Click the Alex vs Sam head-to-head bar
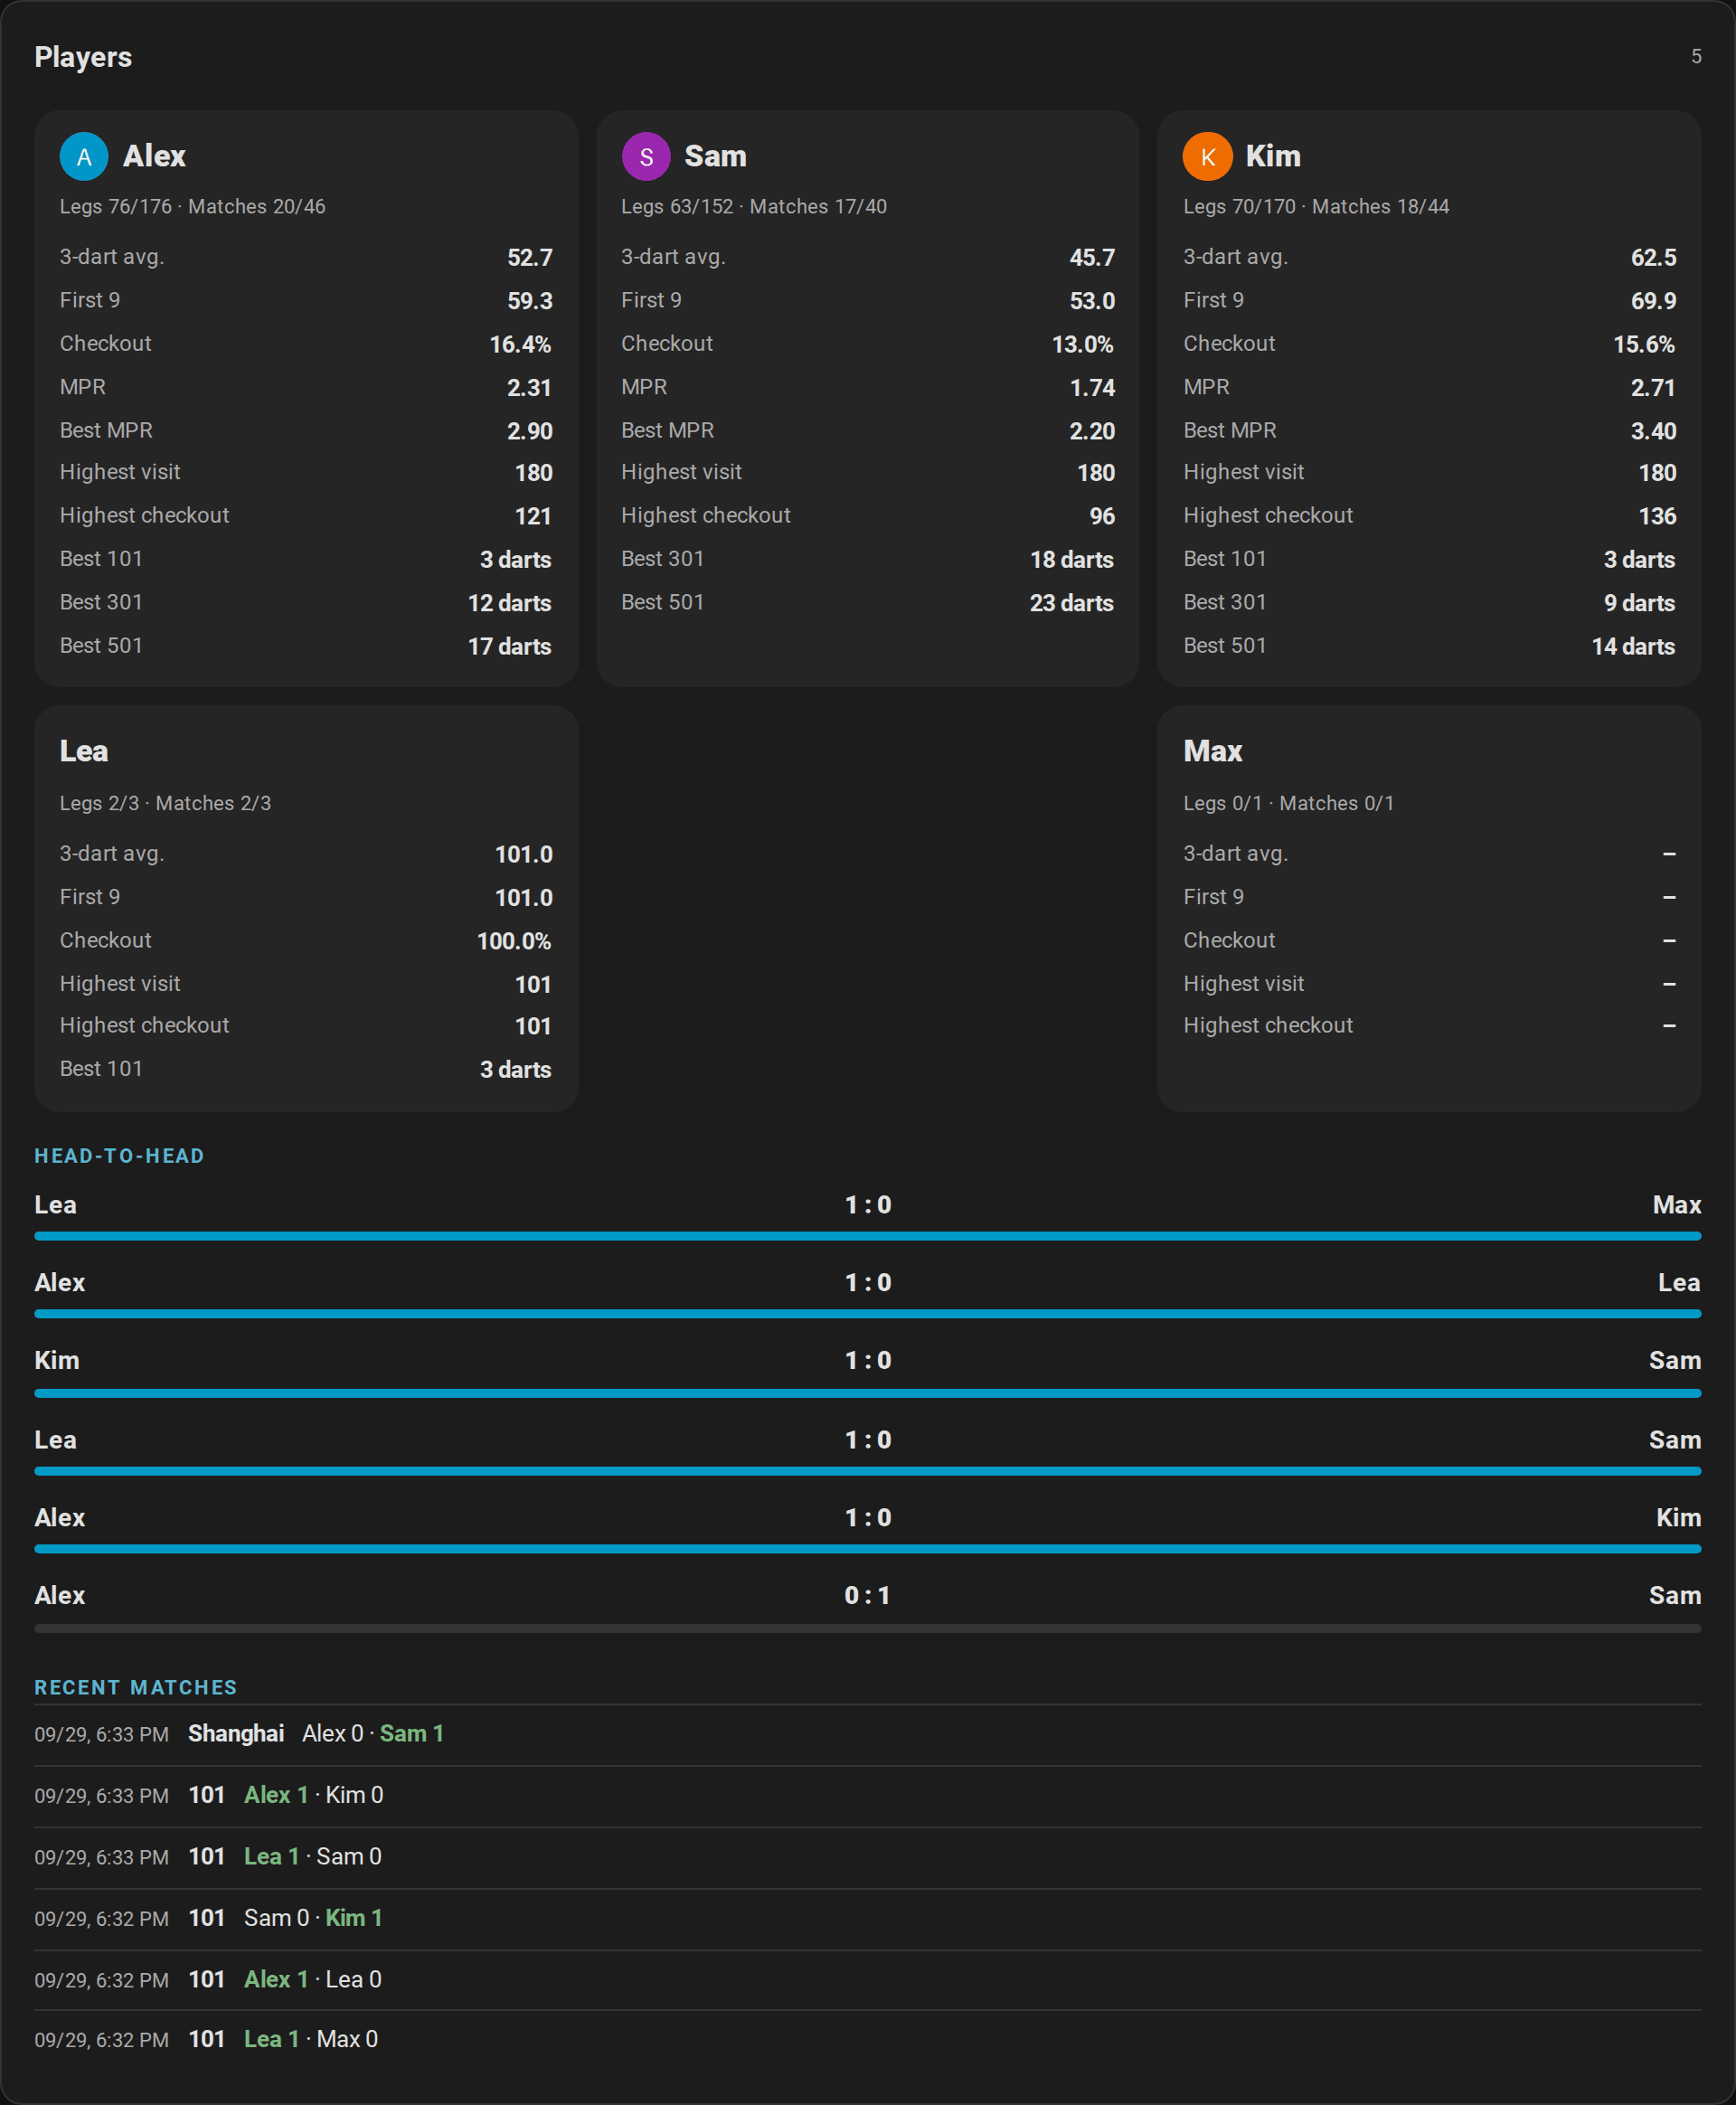This screenshot has height=2105, width=1736. (868, 1628)
